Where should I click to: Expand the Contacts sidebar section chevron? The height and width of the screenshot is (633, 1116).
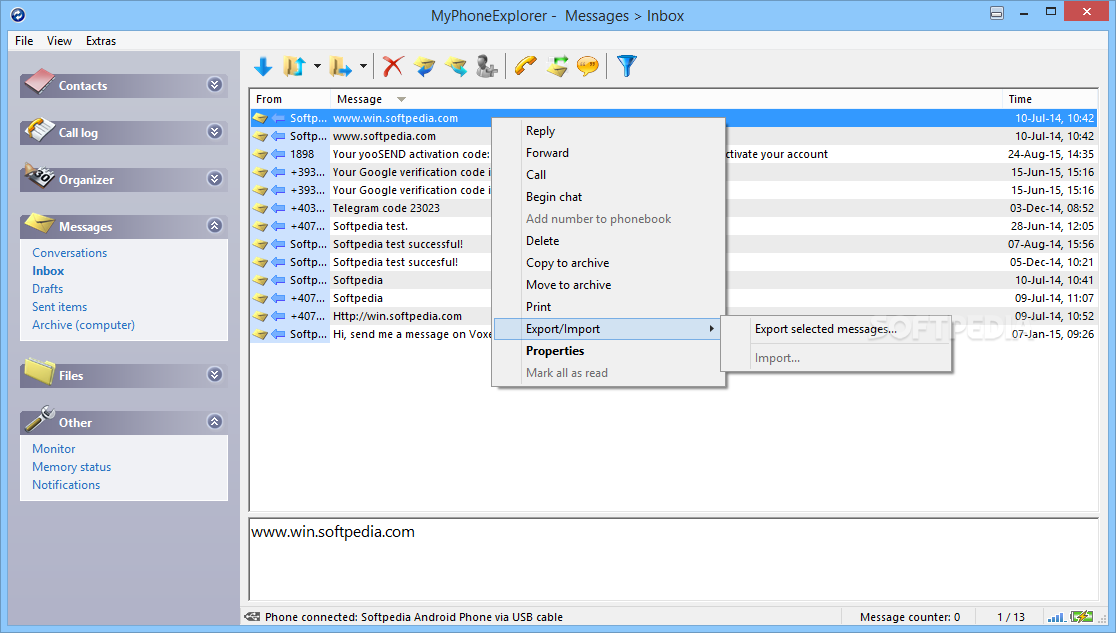click(x=215, y=85)
